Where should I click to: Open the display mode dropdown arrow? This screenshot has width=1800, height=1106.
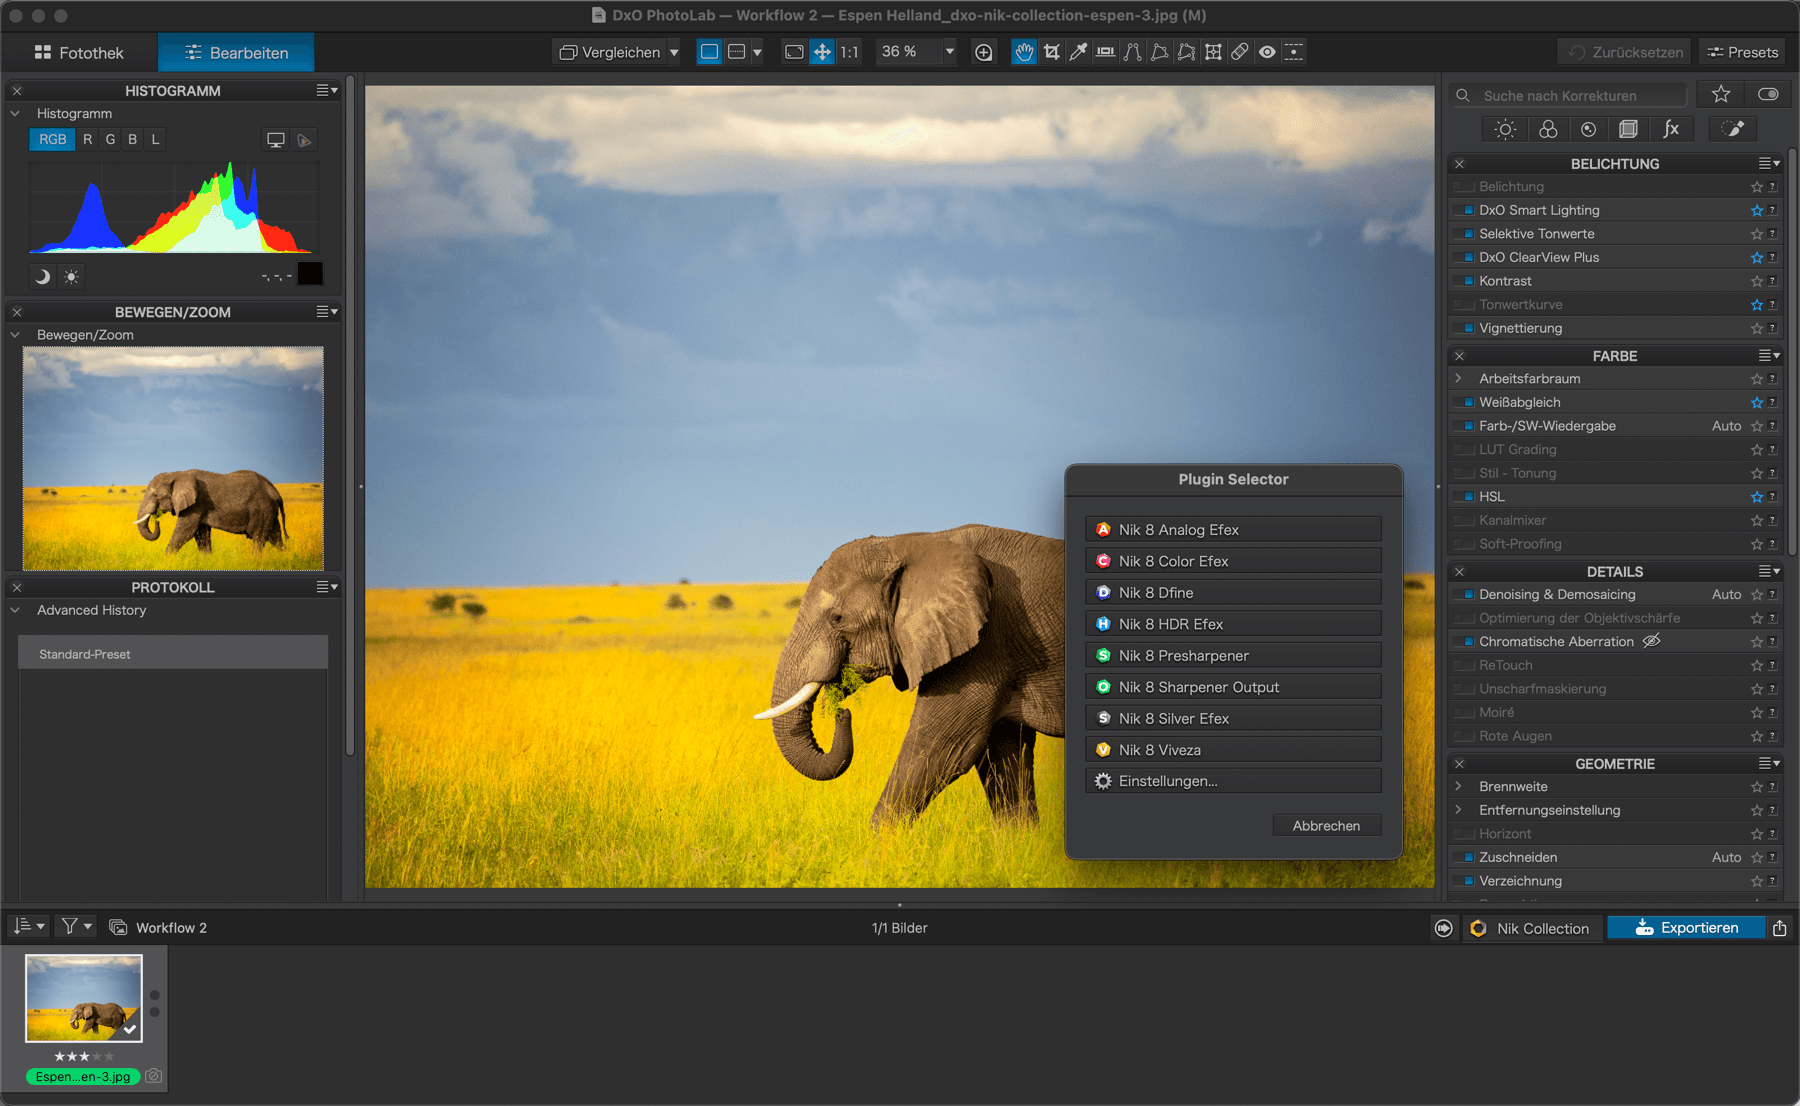point(757,52)
